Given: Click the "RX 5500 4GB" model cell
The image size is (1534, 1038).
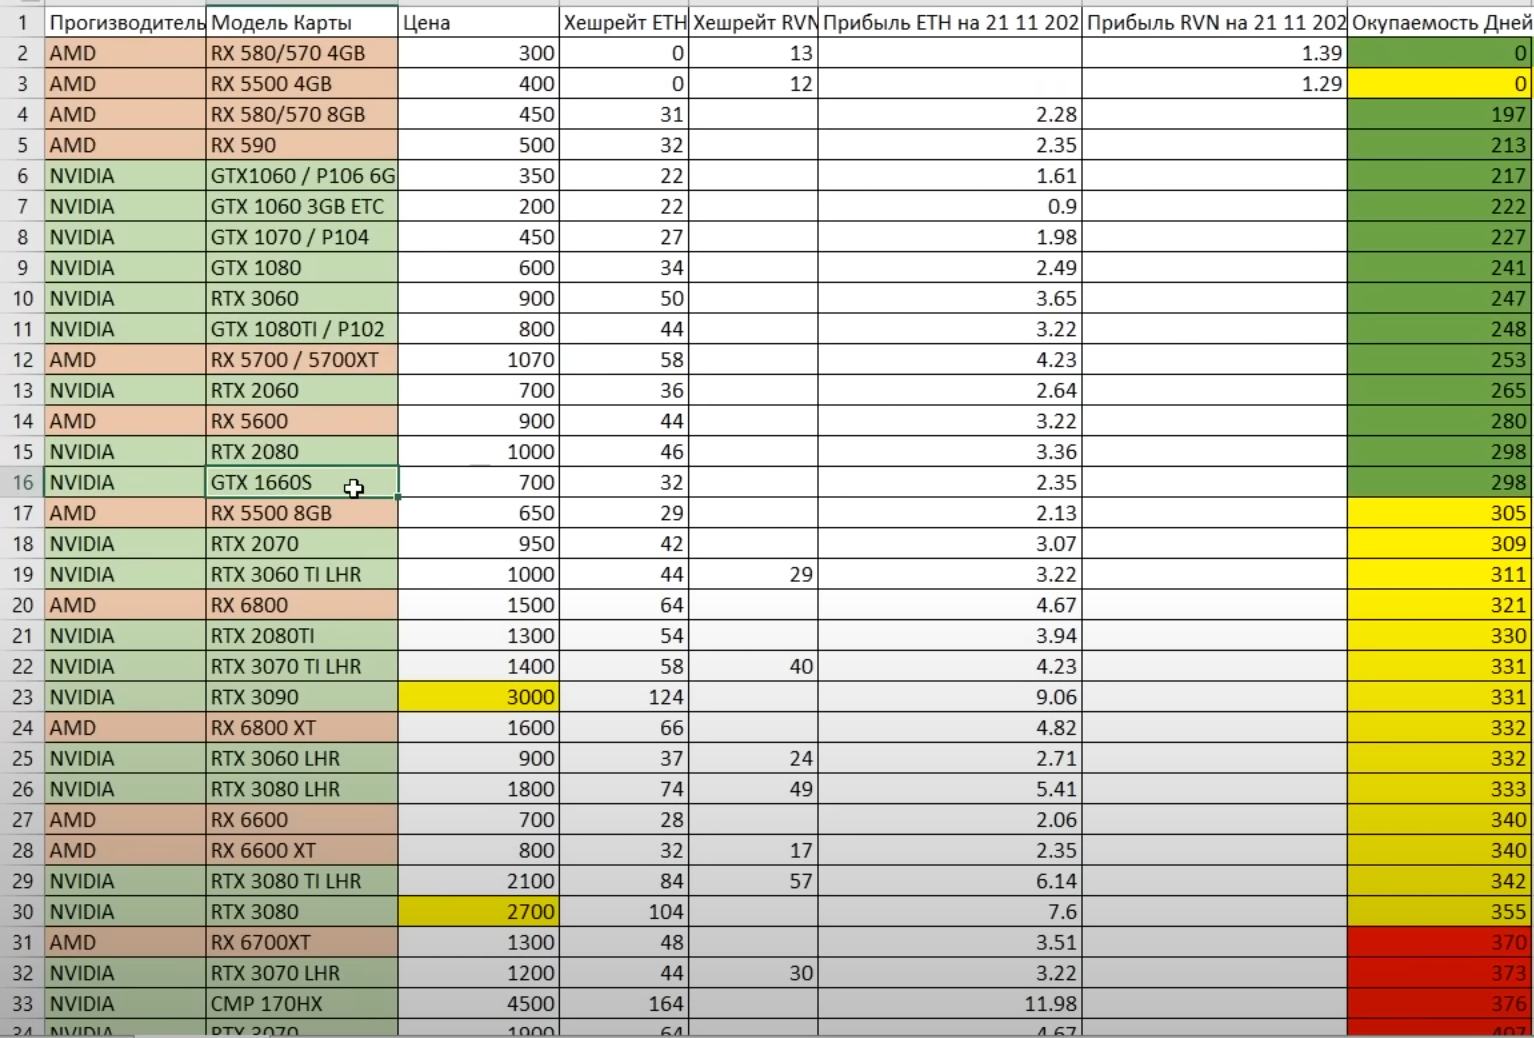Looking at the screenshot, I should pyautogui.click(x=302, y=84).
